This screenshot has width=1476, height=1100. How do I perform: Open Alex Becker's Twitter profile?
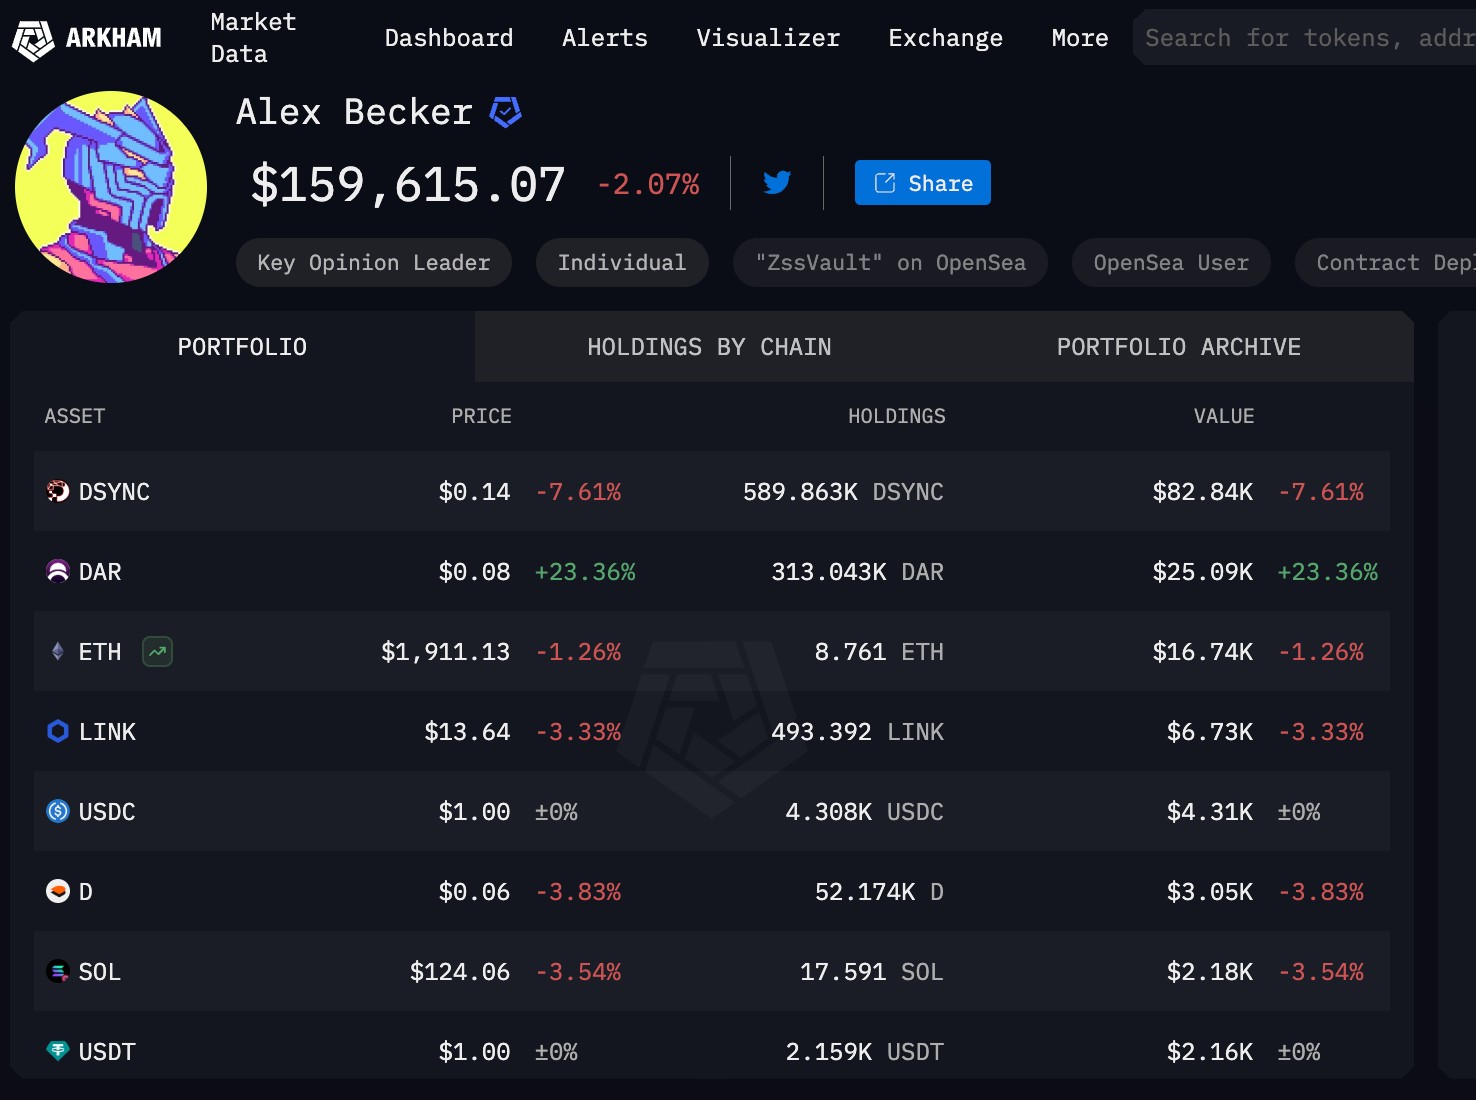[x=776, y=182]
